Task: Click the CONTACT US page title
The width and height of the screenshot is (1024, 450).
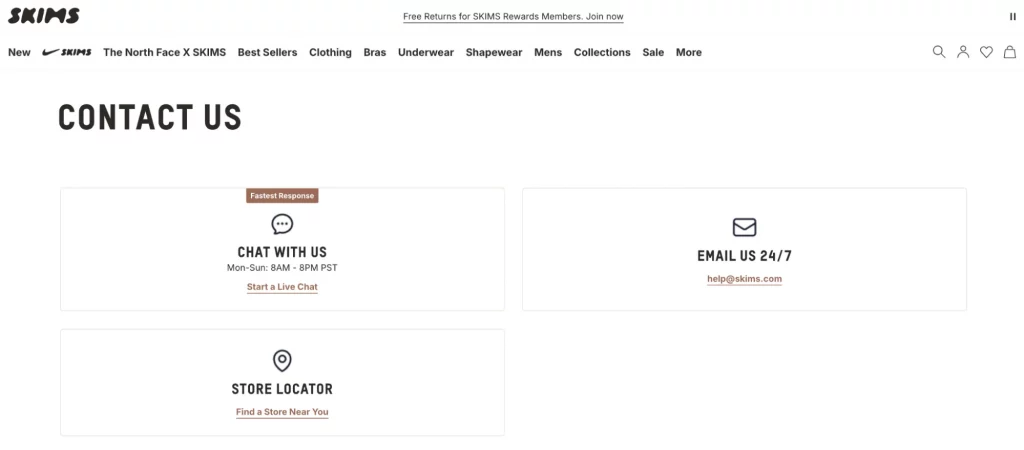Action: pyautogui.click(x=150, y=118)
